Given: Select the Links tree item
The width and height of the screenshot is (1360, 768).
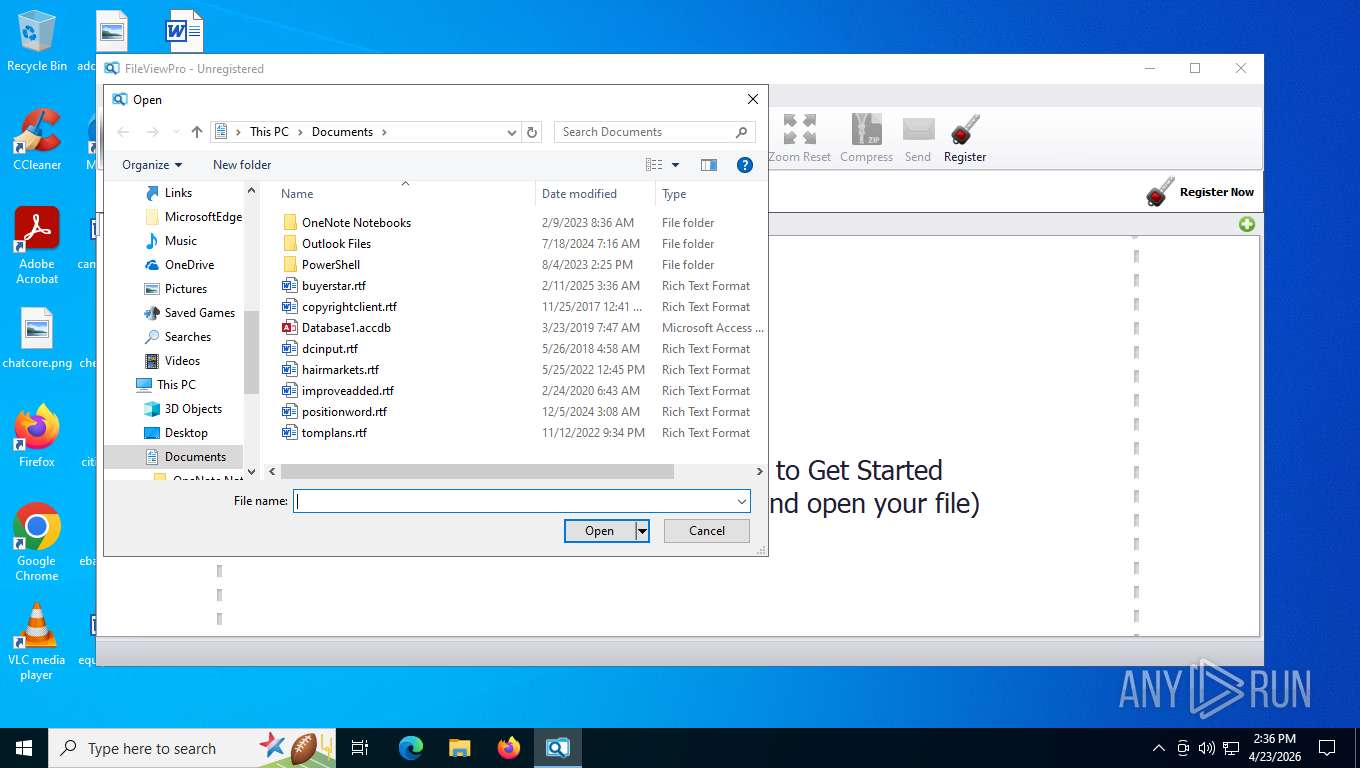Looking at the screenshot, I should [178, 193].
